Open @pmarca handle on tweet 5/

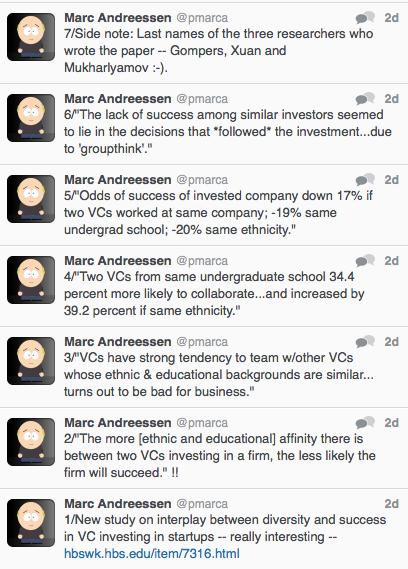202,180
